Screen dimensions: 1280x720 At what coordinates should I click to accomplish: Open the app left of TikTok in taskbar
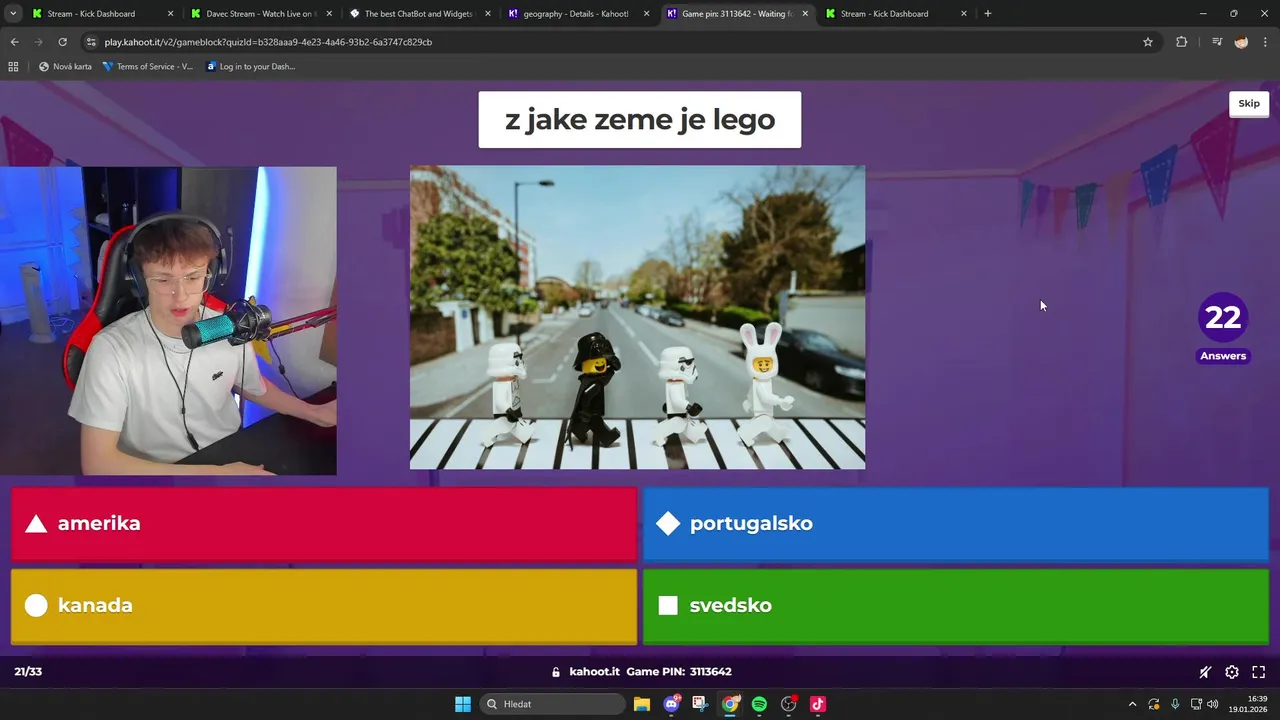point(788,704)
